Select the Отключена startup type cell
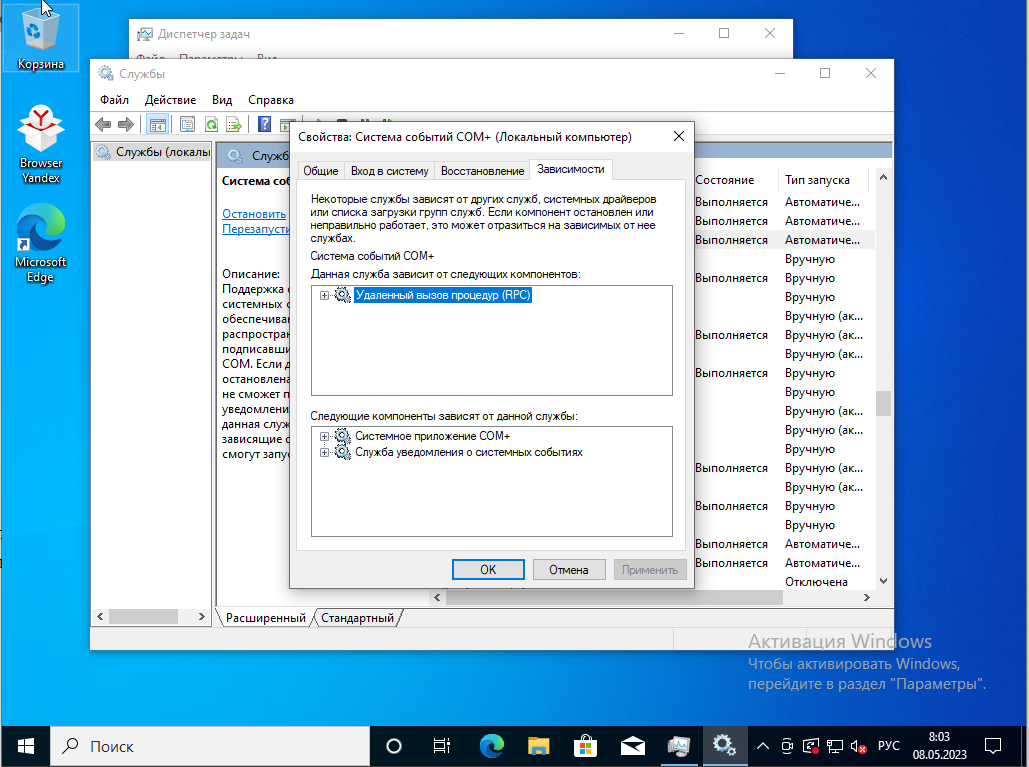Viewport: 1029px width, 767px height. pyautogui.click(x=816, y=582)
